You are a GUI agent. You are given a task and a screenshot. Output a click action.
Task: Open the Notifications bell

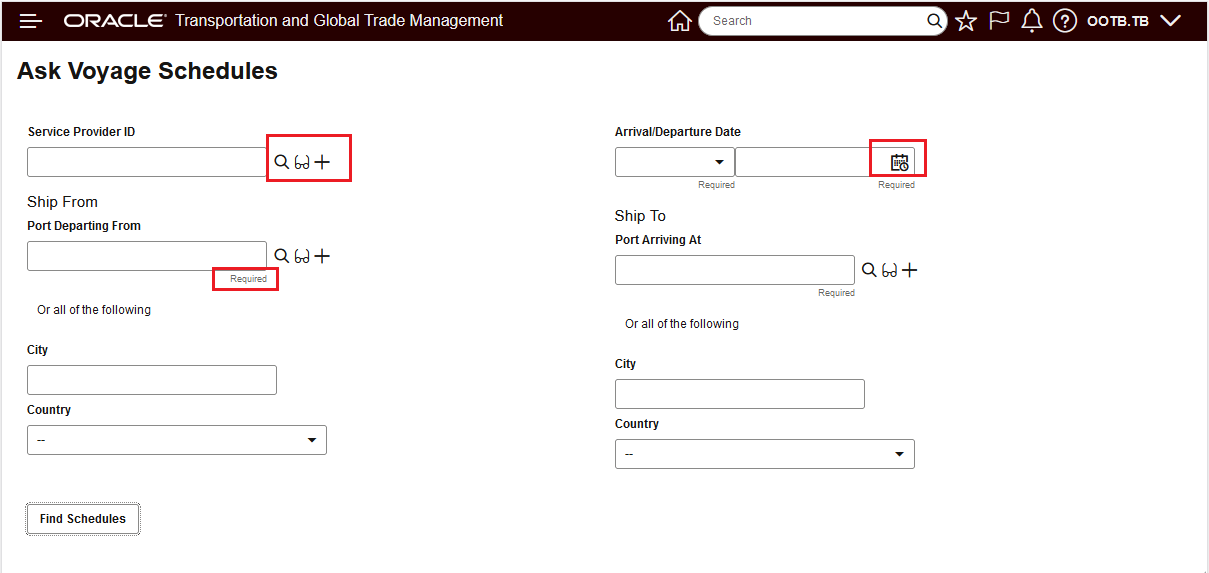pyautogui.click(x=1031, y=21)
